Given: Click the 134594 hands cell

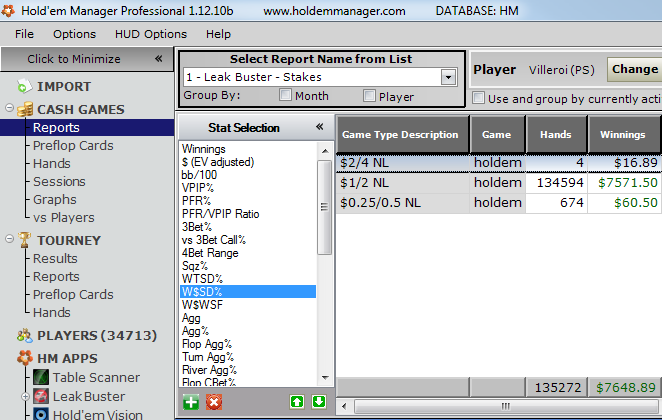Looking at the screenshot, I should point(556,182).
